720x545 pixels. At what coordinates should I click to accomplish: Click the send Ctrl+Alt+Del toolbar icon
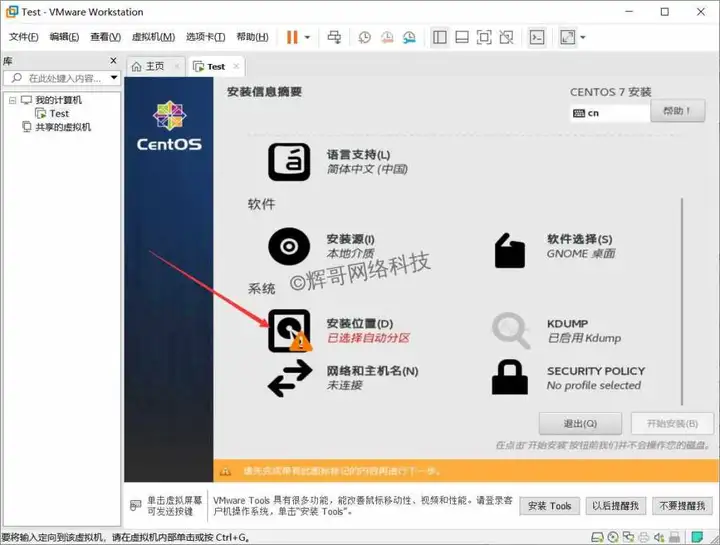coord(334,37)
